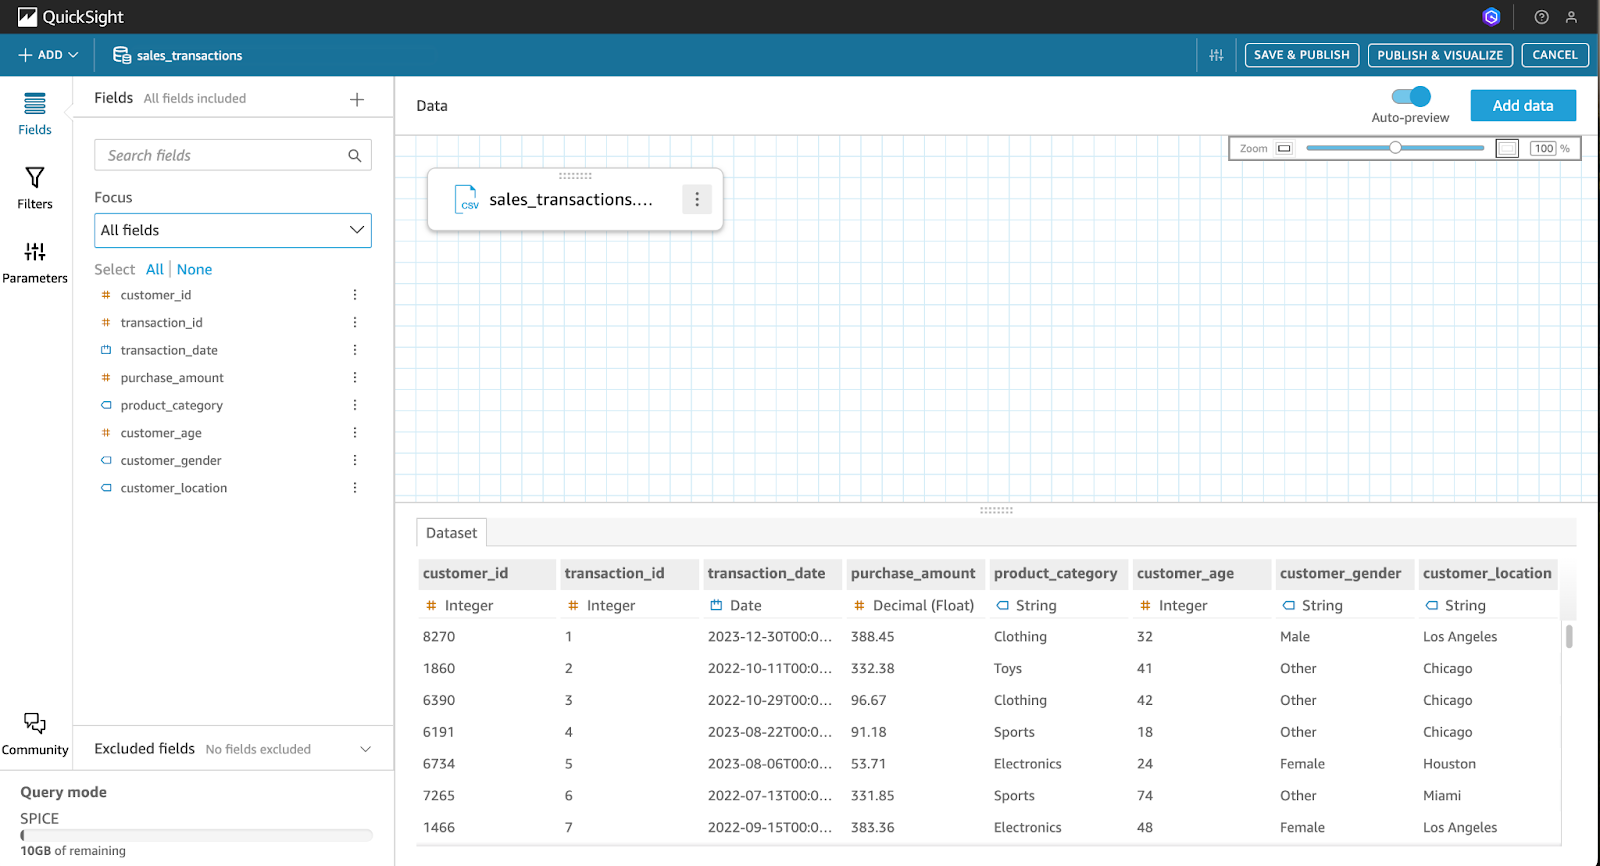Click cell with customer_id 8270

click(439, 636)
